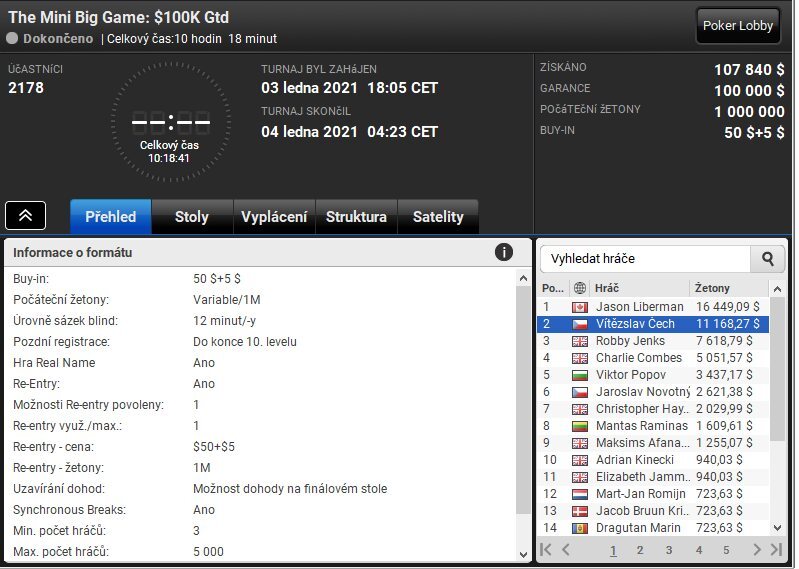Open page 3 of the player list
Viewport: 799px width, 569px height.
click(x=669, y=550)
